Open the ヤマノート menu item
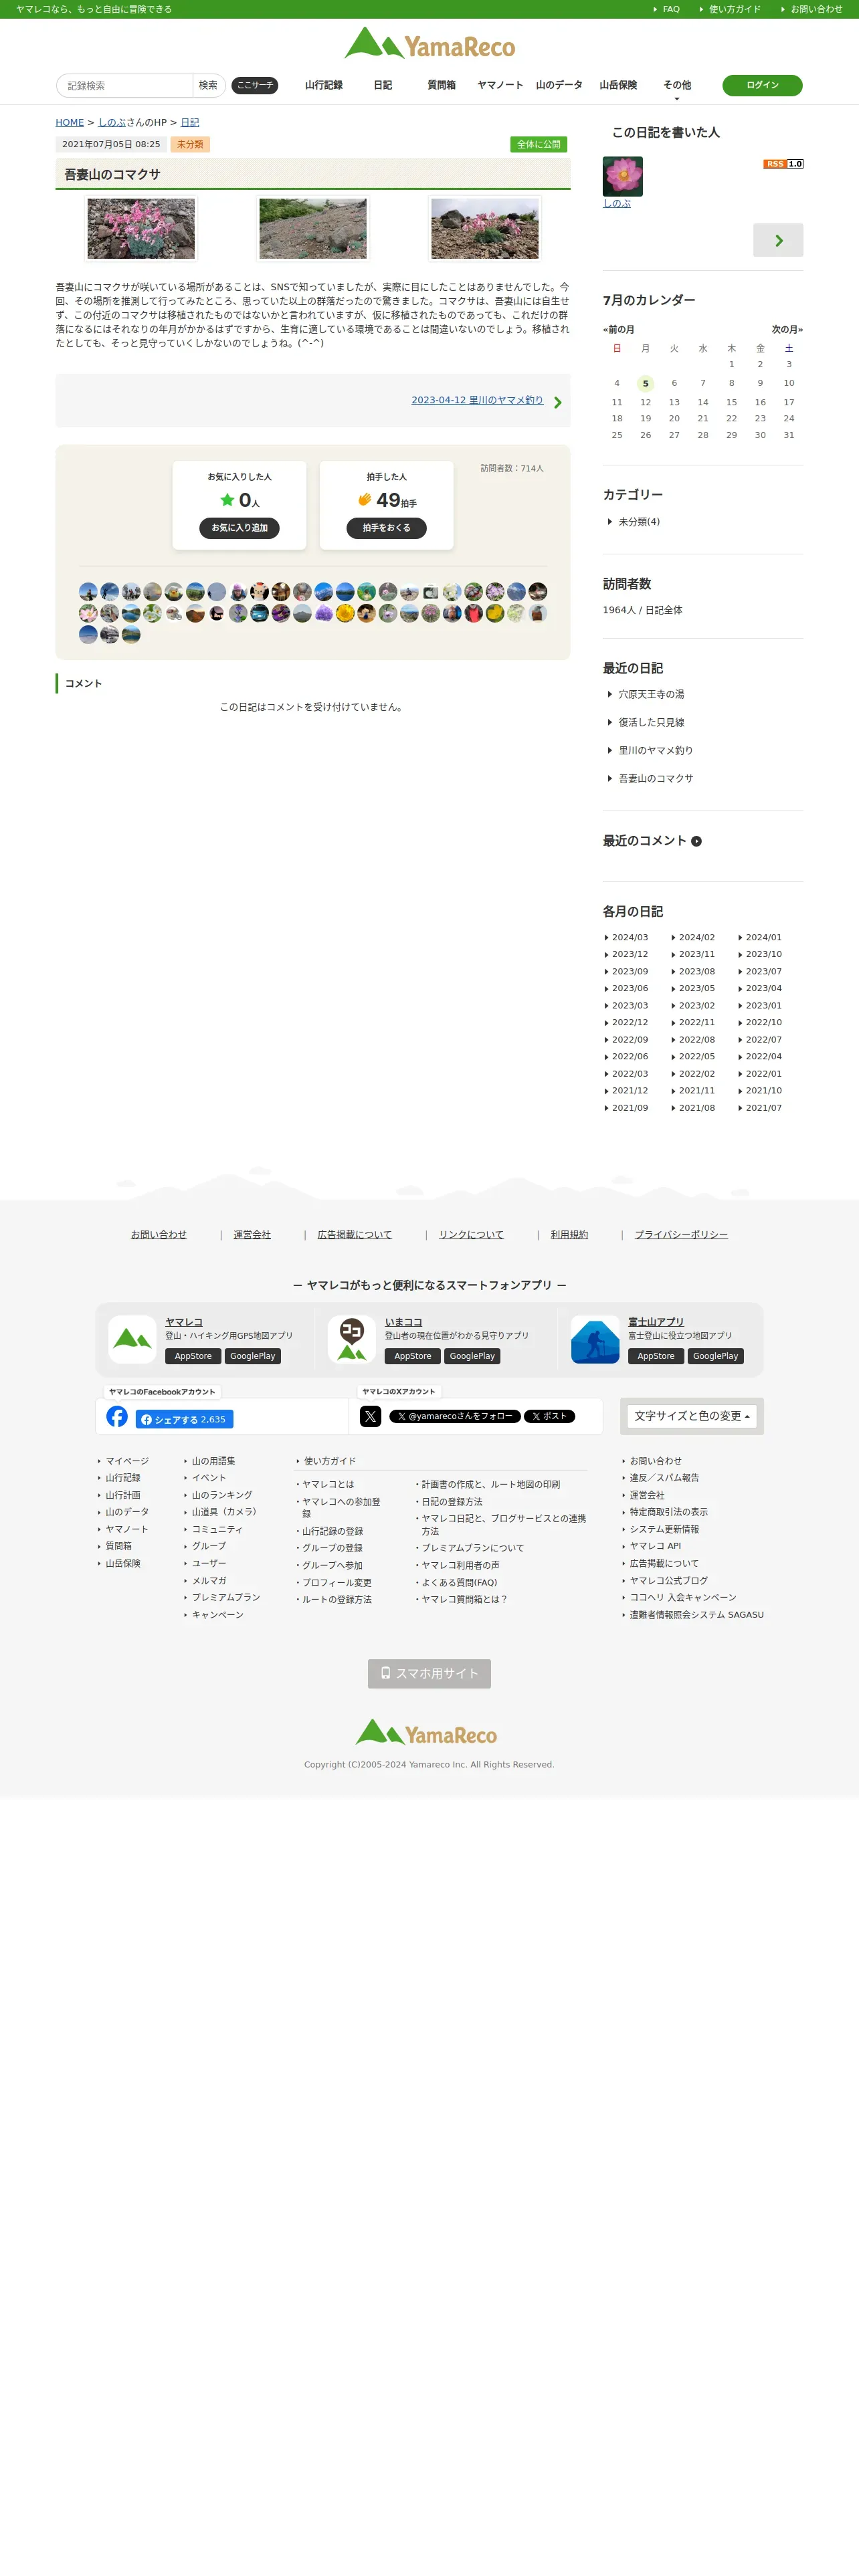Viewport: 859px width, 2576px height. click(500, 85)
